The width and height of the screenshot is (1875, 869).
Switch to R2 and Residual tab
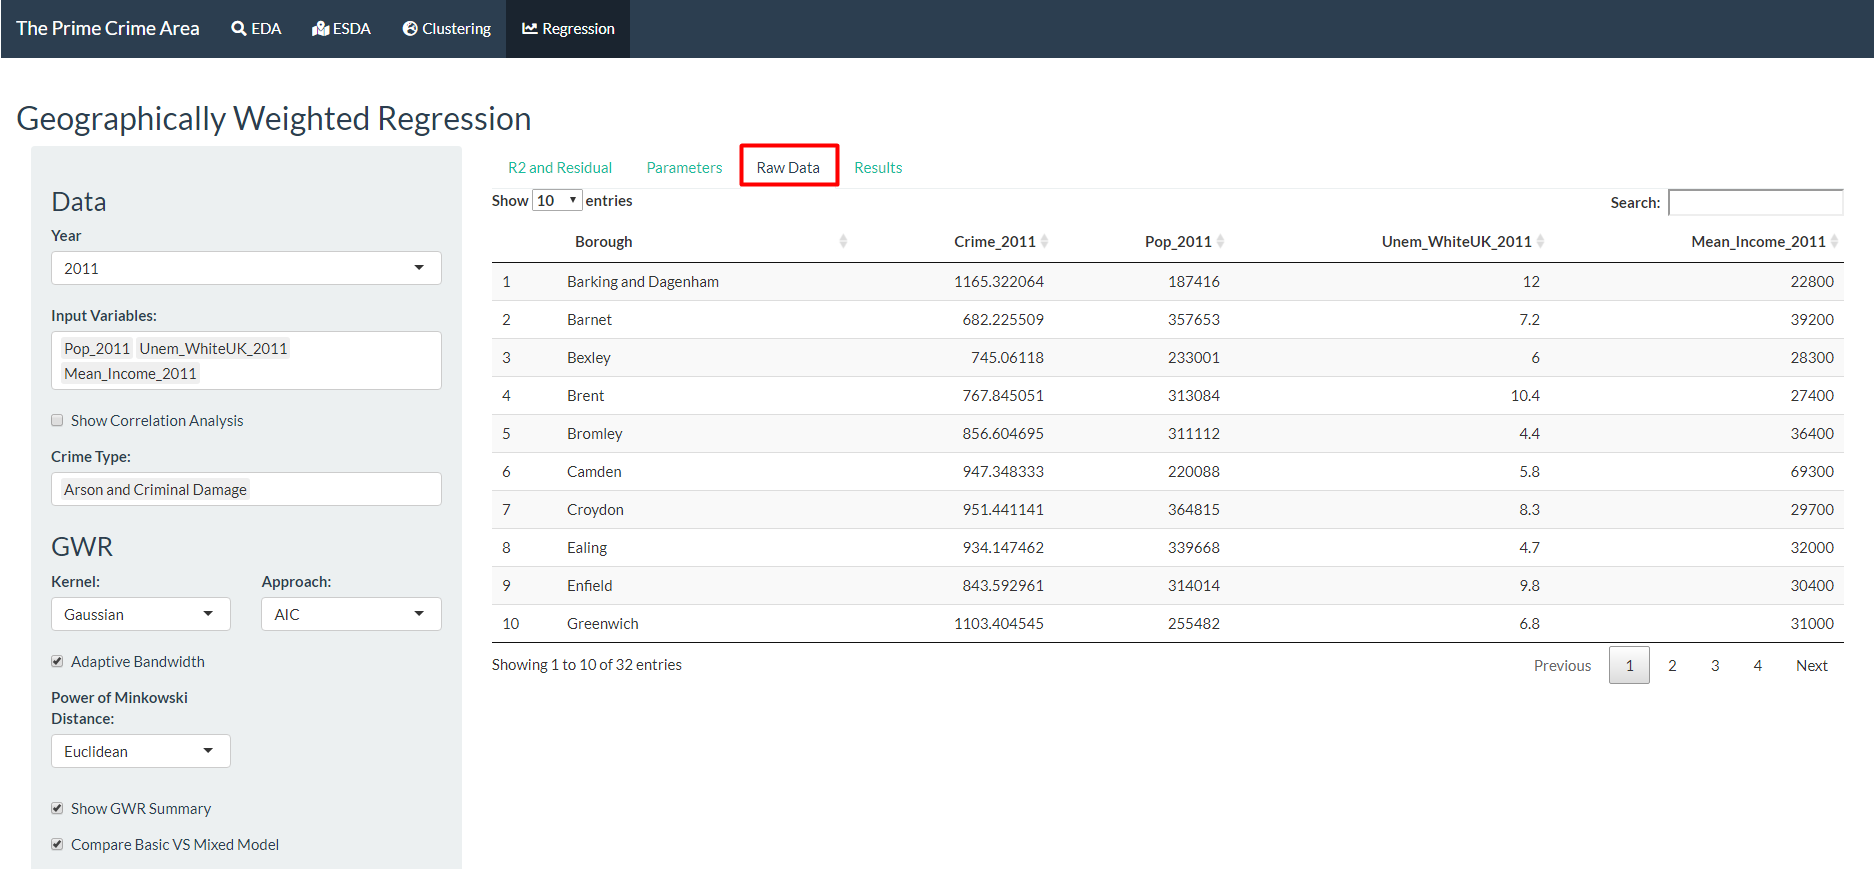pos(560,168)
